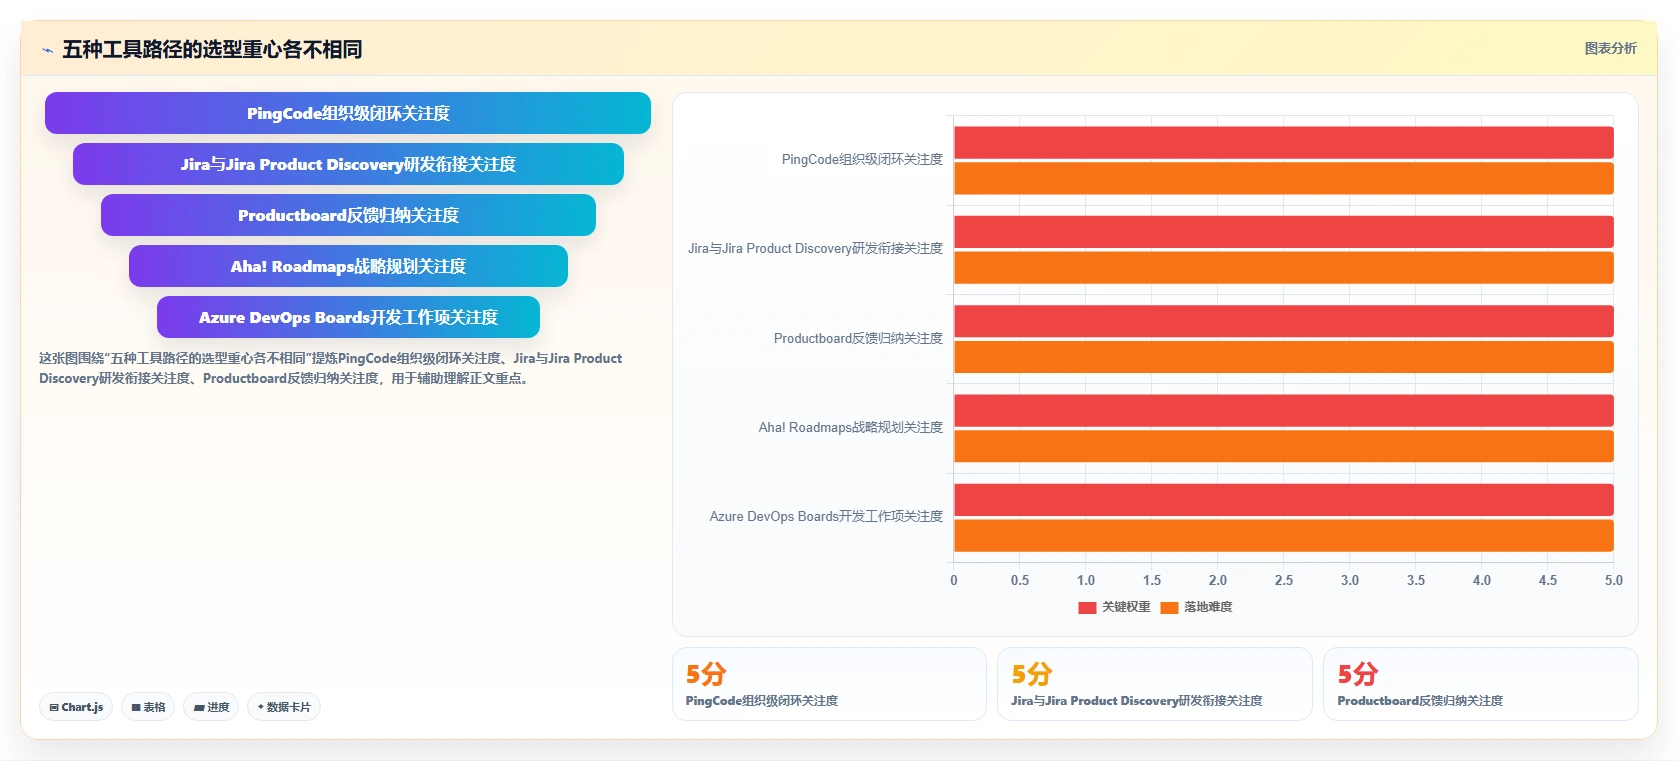Click the red PingCode bar in the chart
Image resolution: width=1678 pixels, height=761 pixels.
(x=1284, y=142)
